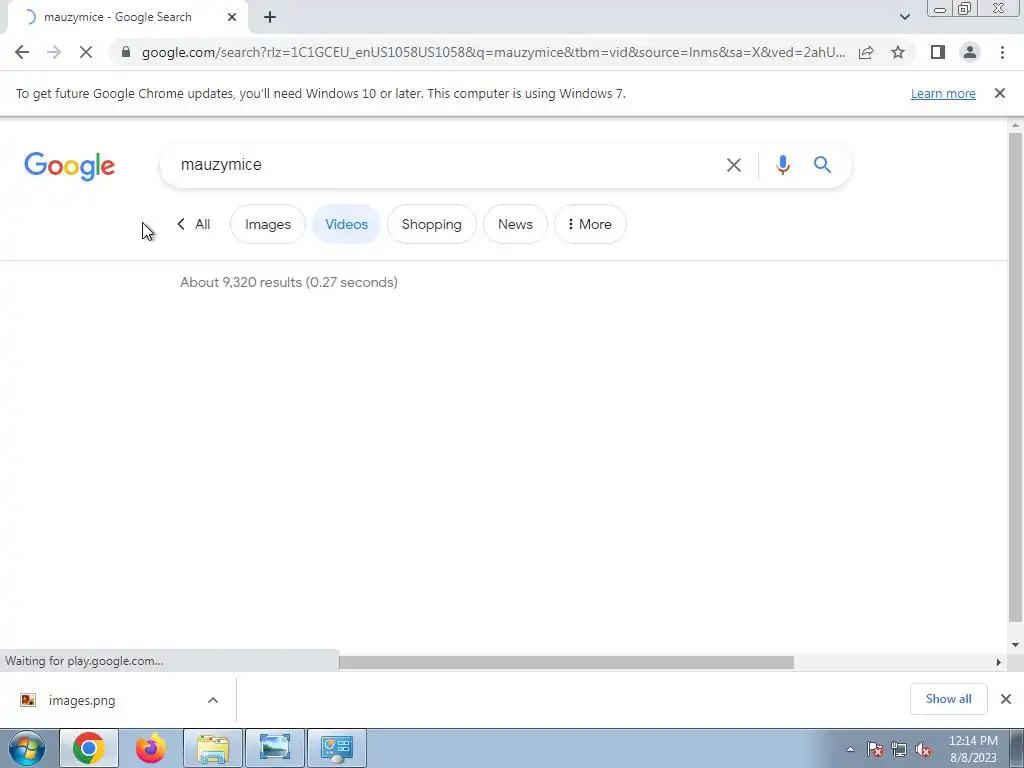Screen dimensions: 1024x768
Task: Open the control panel taskbar icon
Action: pyautogui.click(x=337, y=748)
